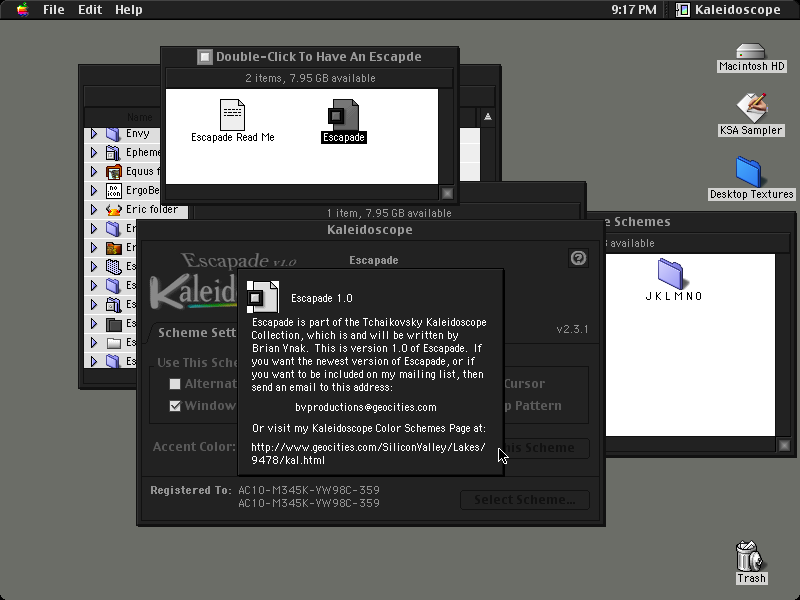Expand the grid mesh icon row's triangle
The width and height of the screenshot is (800, 600).
[x=94, y=267]
